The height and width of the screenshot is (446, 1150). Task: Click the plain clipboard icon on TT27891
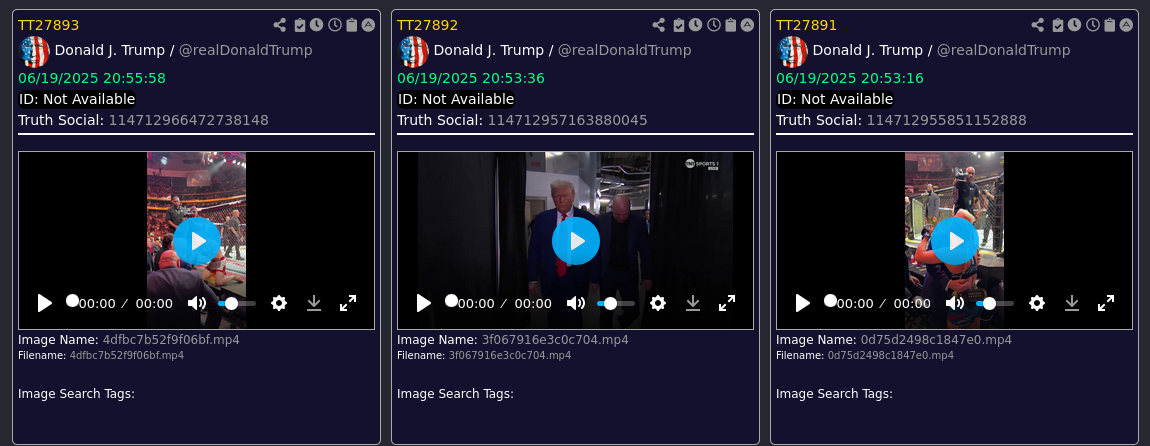coord(1110,25)
